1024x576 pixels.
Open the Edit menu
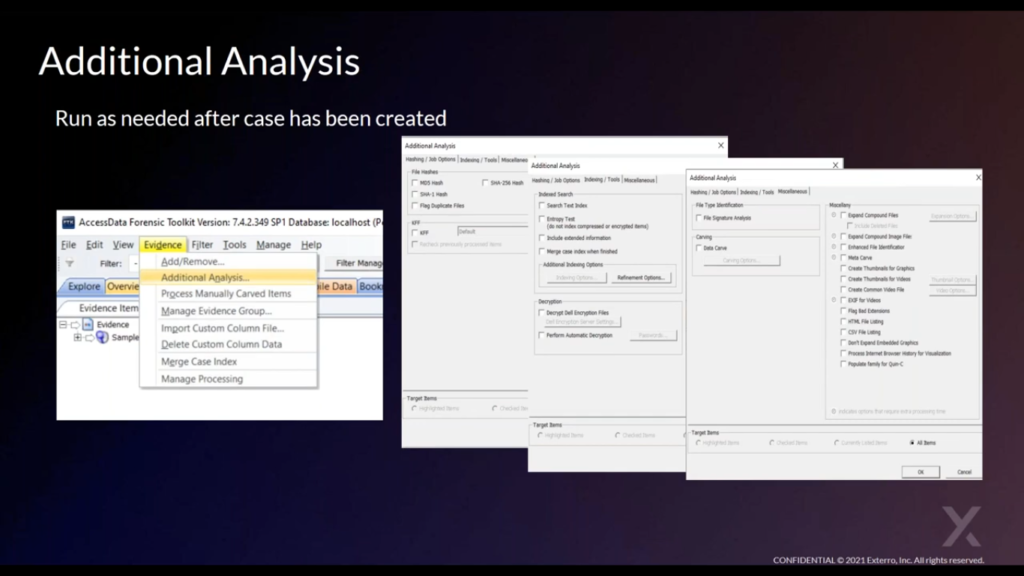click(x=94, y=245)
